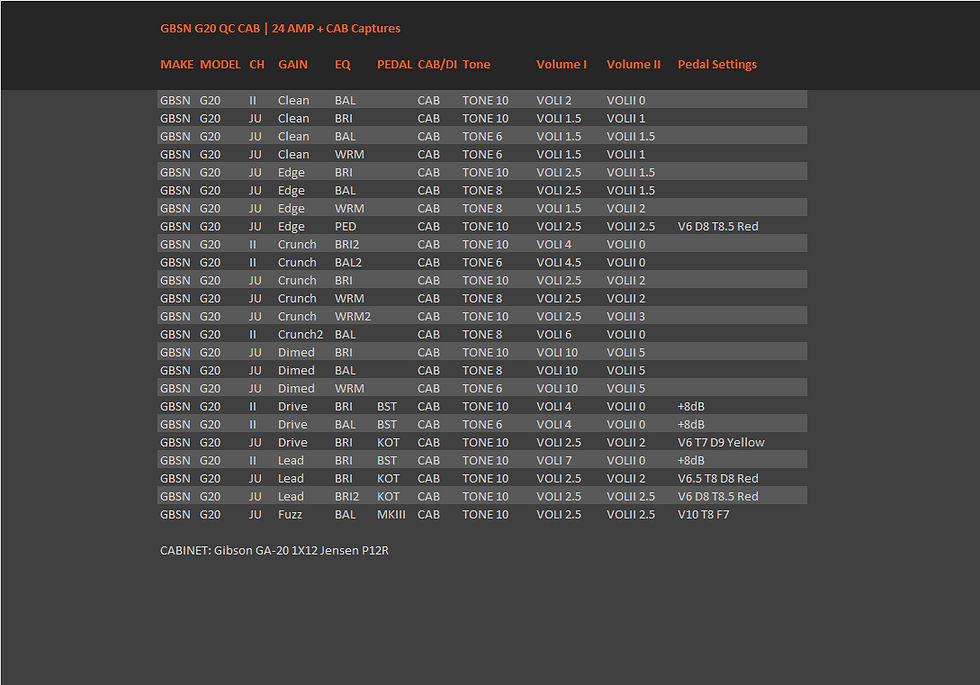
Task: Click 'BST' pedal in the Drive BAL row
Action: point(387,425)
